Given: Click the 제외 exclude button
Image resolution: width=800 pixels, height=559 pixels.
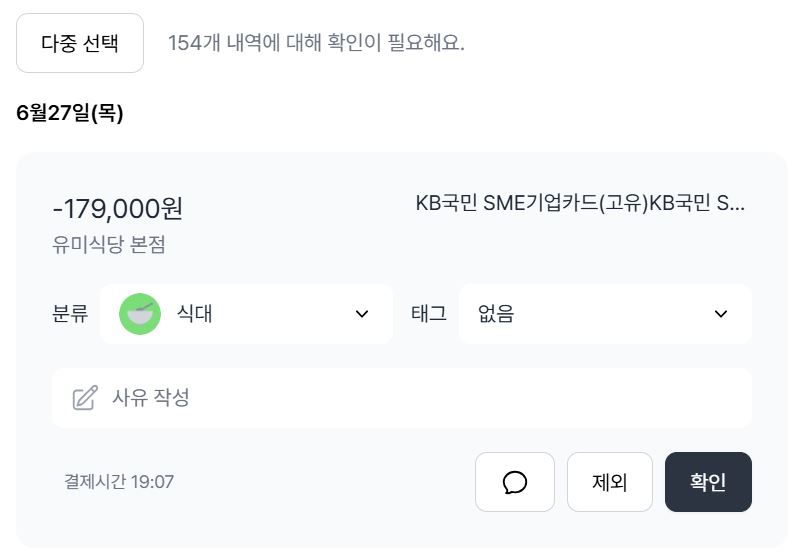Looking at the screenshot, I should [609, 482].
